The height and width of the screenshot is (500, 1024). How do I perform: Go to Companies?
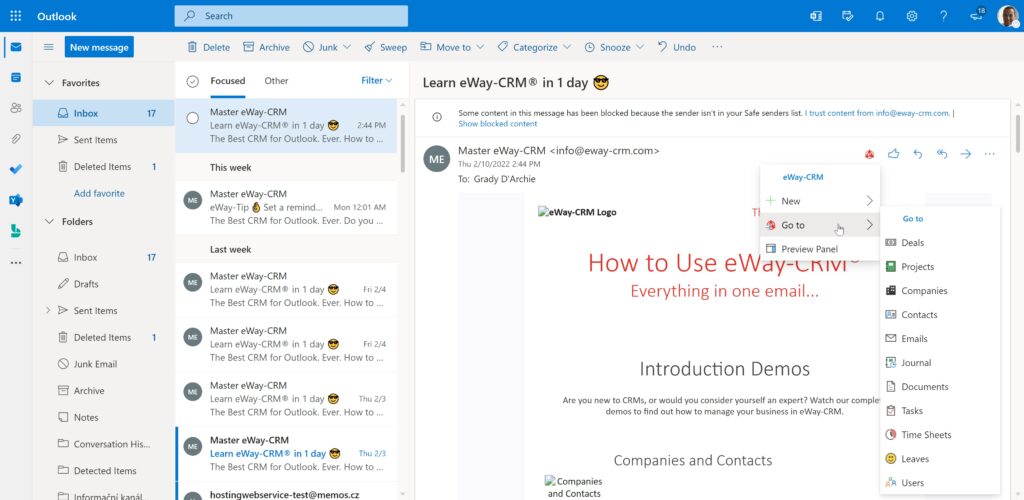coord(940,290)
